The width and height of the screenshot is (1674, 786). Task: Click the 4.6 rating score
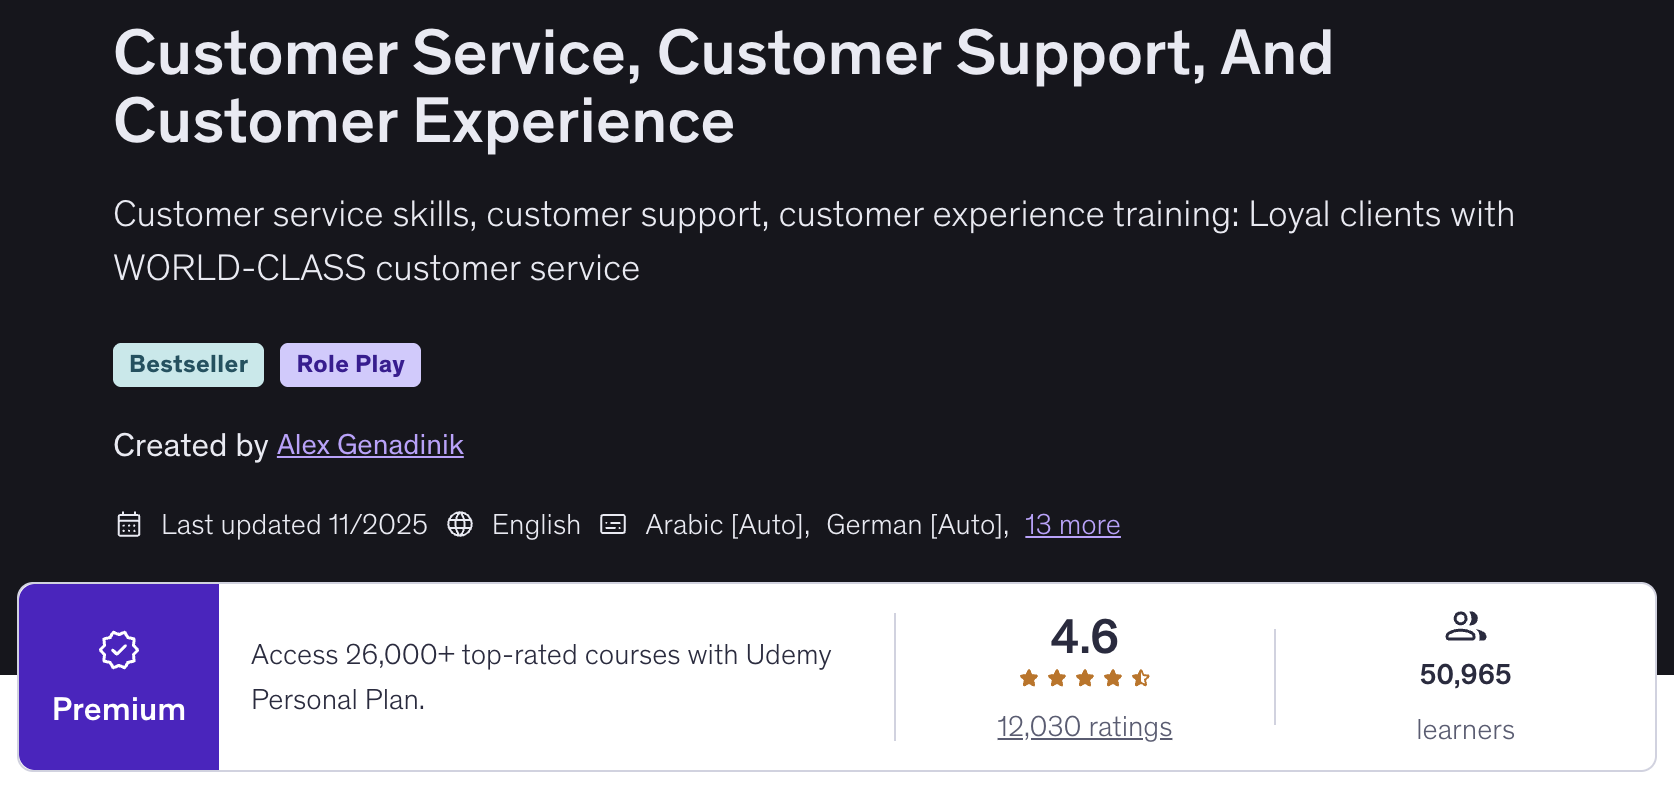click(x=1084, y=637)
